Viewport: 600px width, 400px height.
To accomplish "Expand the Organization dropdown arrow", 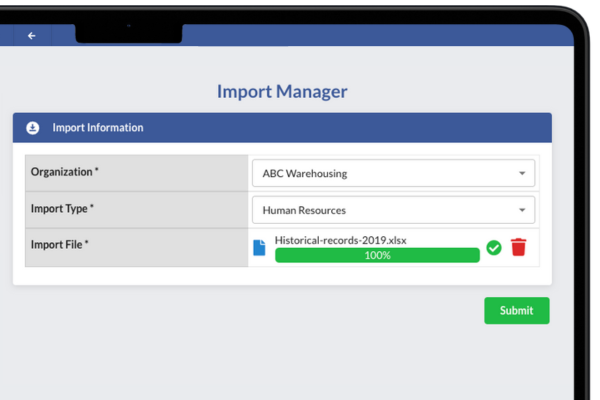I will pos(521,173).
